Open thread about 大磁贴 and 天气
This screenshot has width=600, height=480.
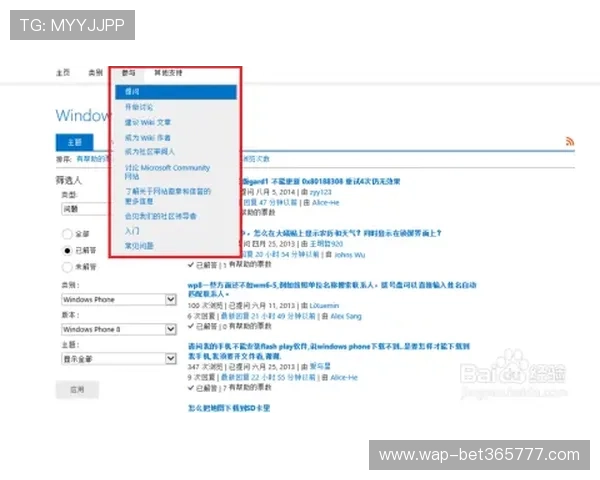(342, 233)
